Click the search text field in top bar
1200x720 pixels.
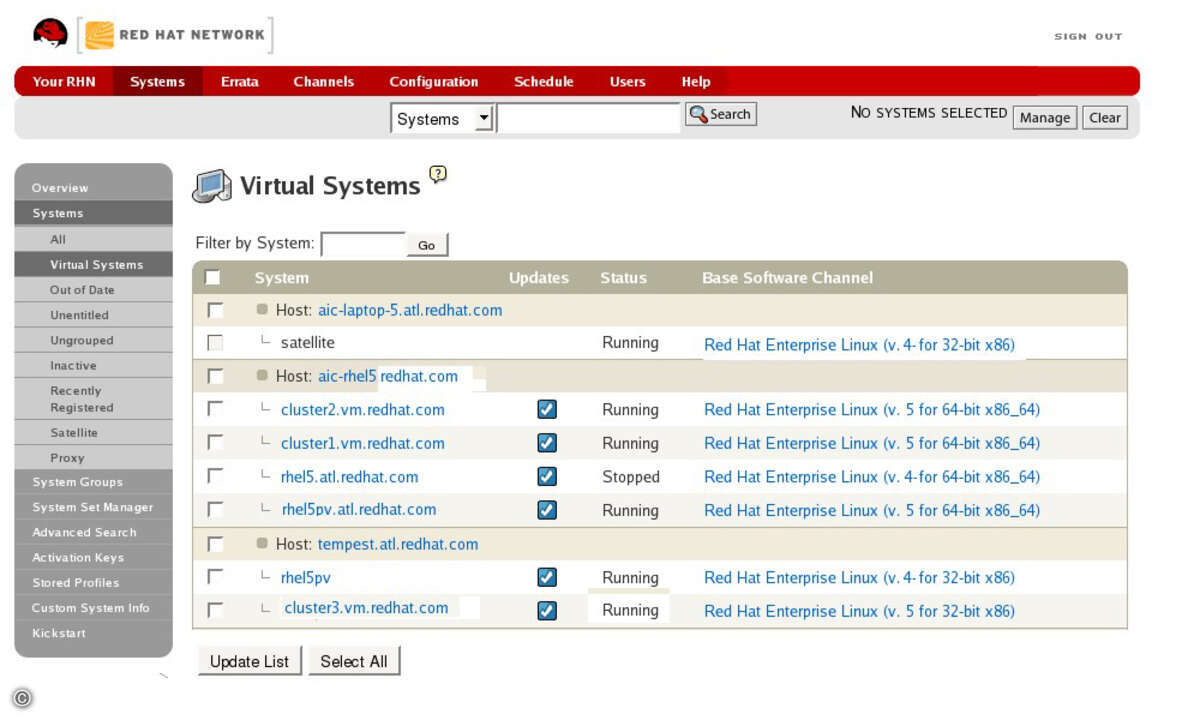[x=589, y=118]
